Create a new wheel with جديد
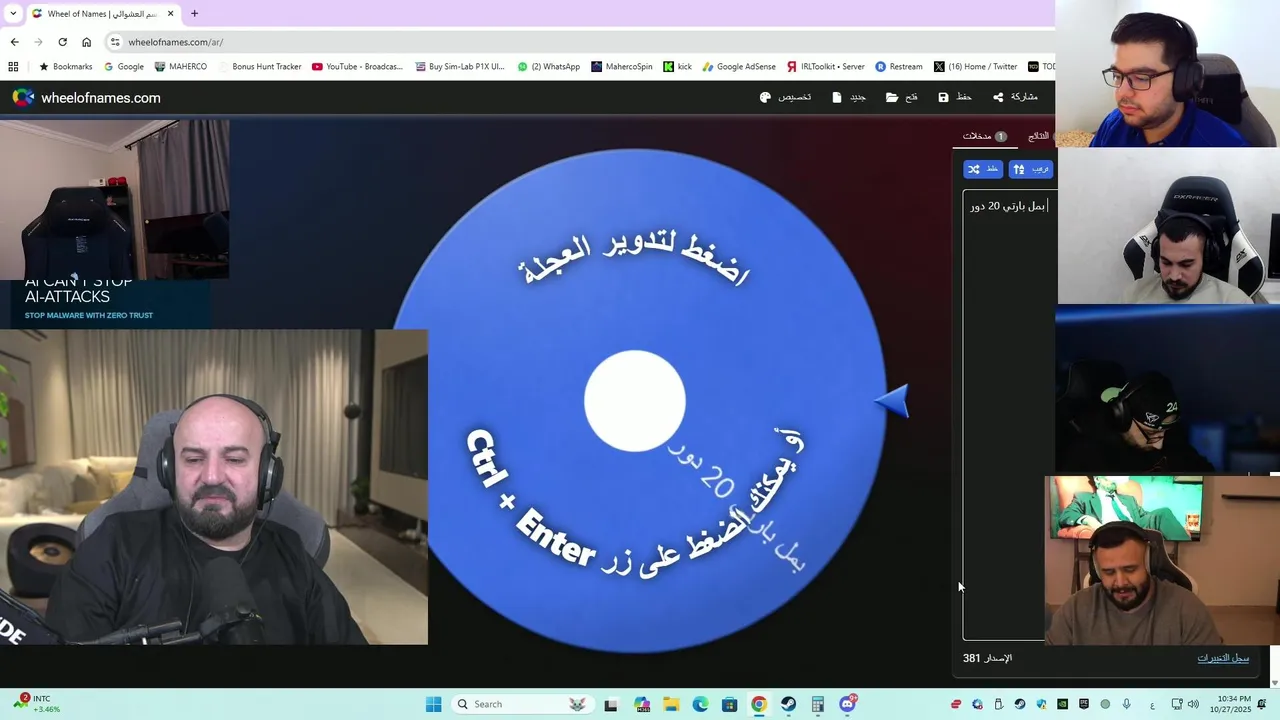The width and height of the screenshot is (1280, 720). [849, 97]
